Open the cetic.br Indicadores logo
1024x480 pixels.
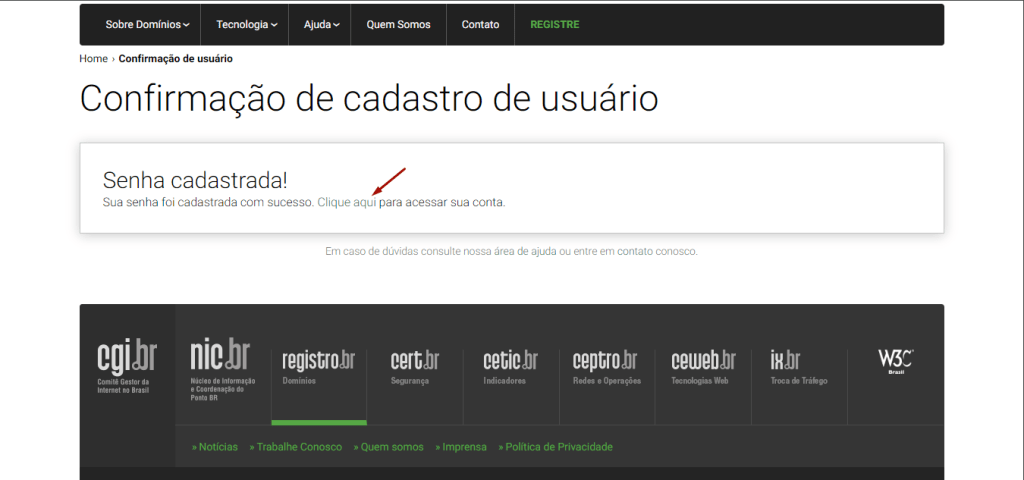point(510,366)
